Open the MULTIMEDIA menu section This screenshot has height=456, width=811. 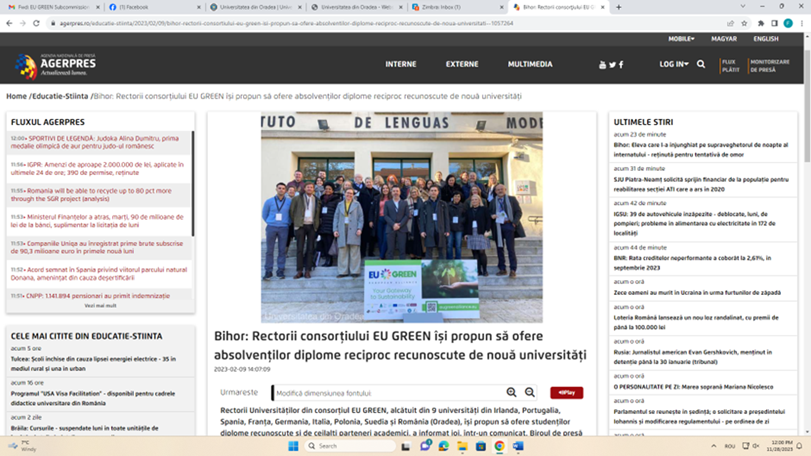tap(529, 64)
